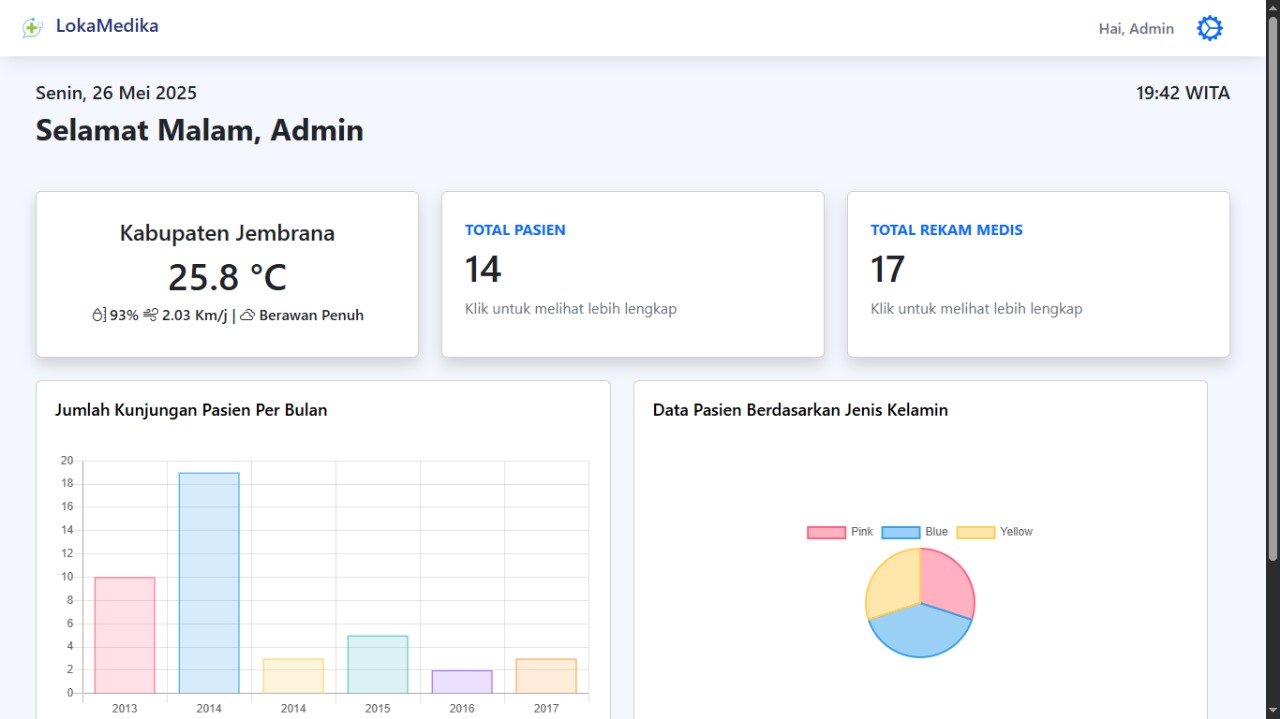Screen dimensions: 1280x719
Task: Click the purple 2016 bar
Action: tap(462, 681)
